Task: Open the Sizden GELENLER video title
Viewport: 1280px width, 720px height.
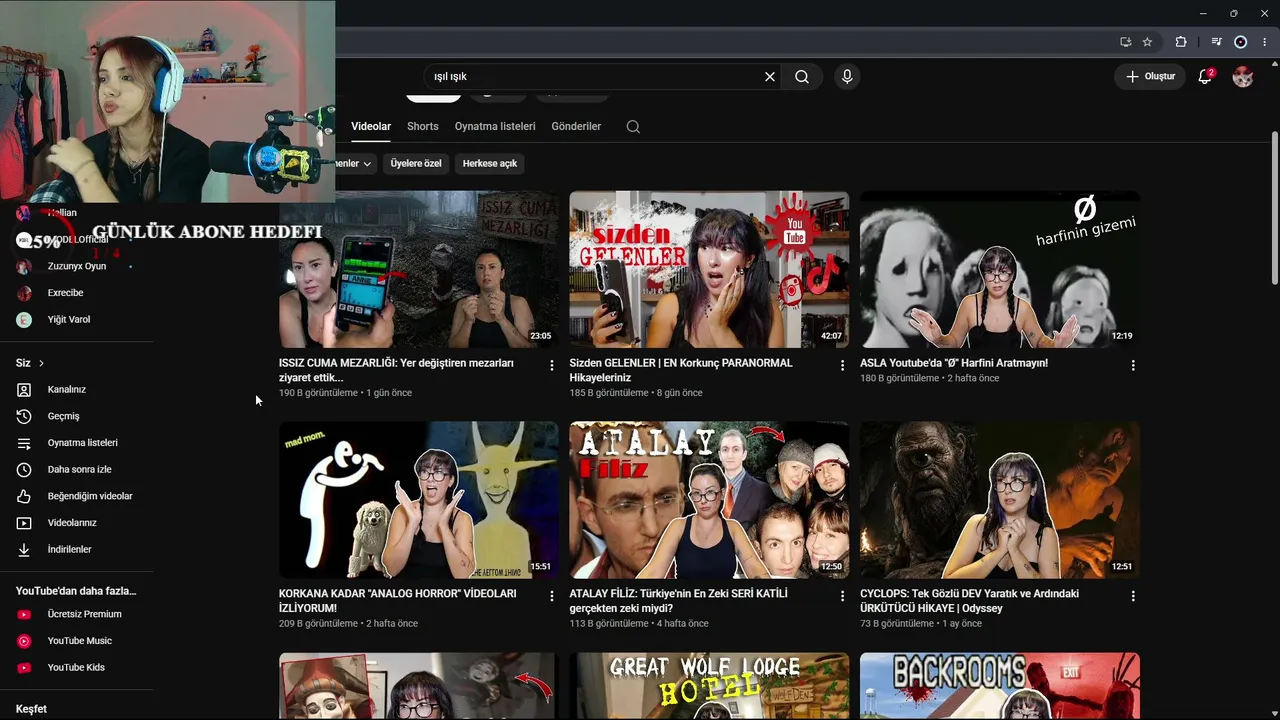Action: (x=681, y=370)
